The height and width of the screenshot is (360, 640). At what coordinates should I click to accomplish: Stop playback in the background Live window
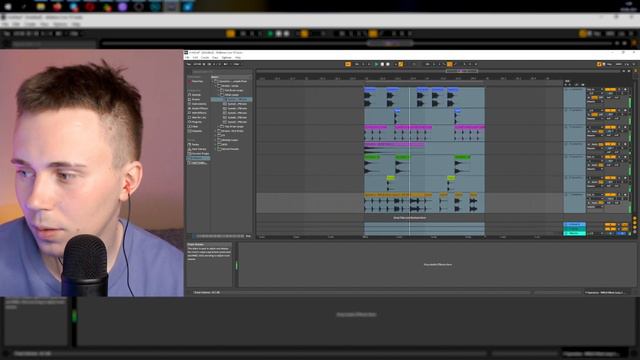(278, 33)
